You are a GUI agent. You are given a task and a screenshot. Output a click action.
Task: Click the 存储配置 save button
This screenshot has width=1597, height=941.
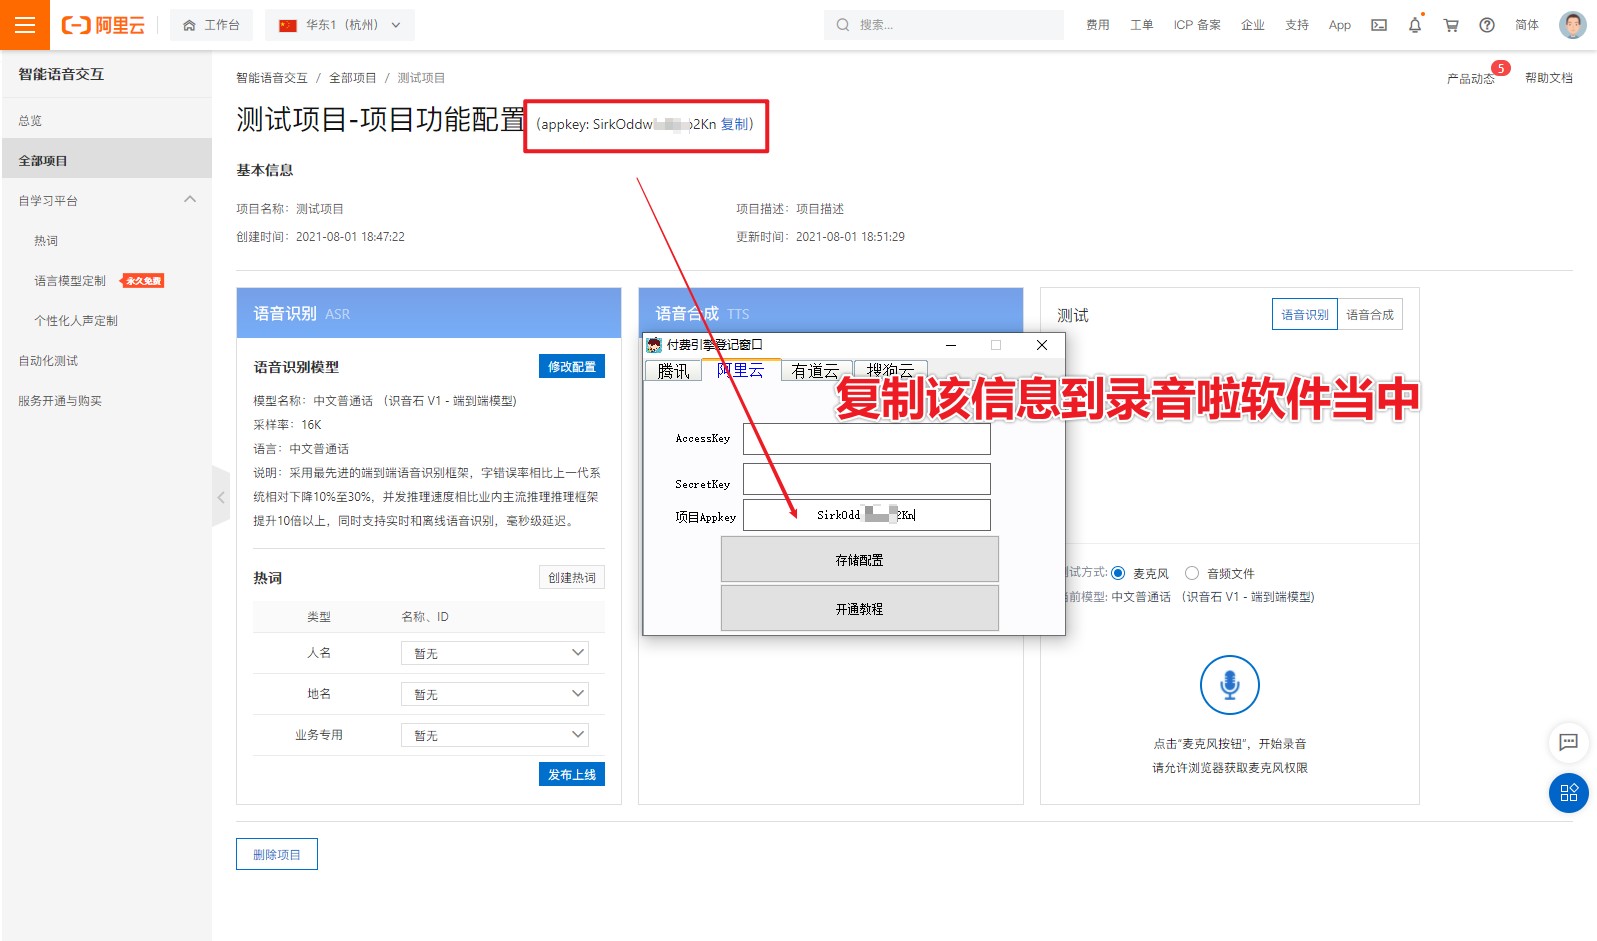[x=859, y=559]
